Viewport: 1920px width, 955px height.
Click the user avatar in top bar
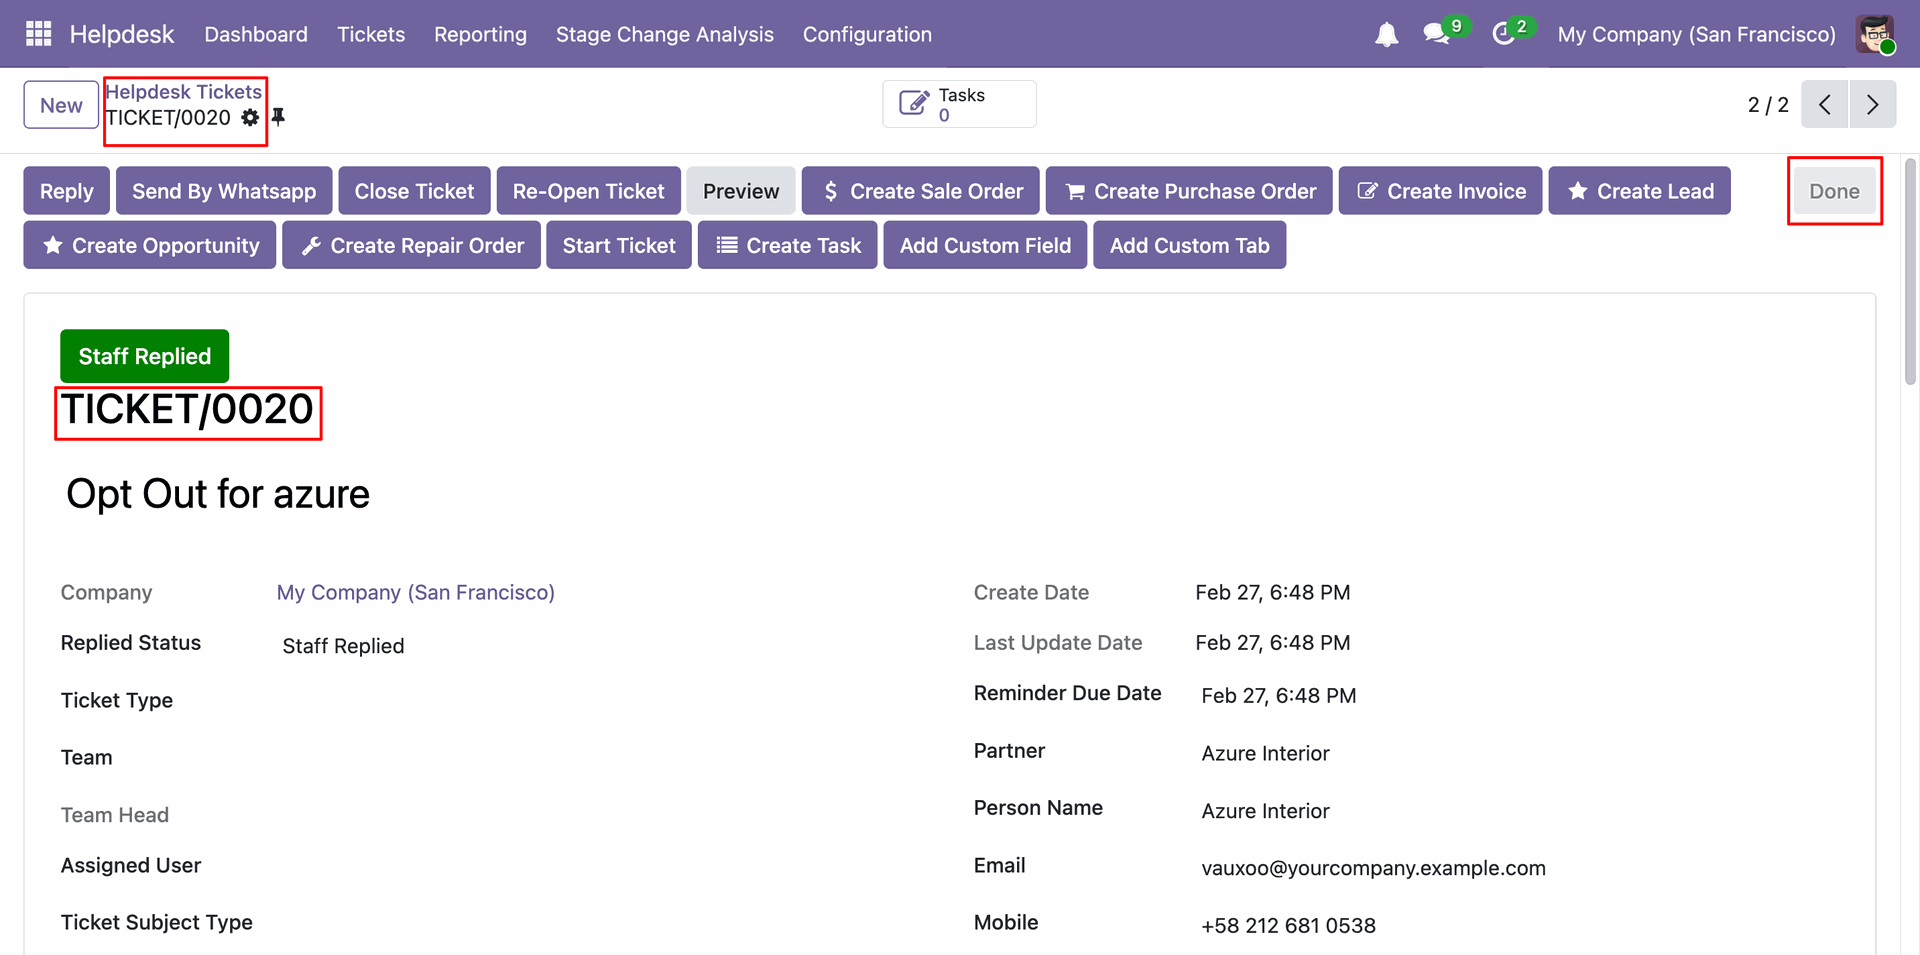pyautogui.click(x=1874, y=34)
